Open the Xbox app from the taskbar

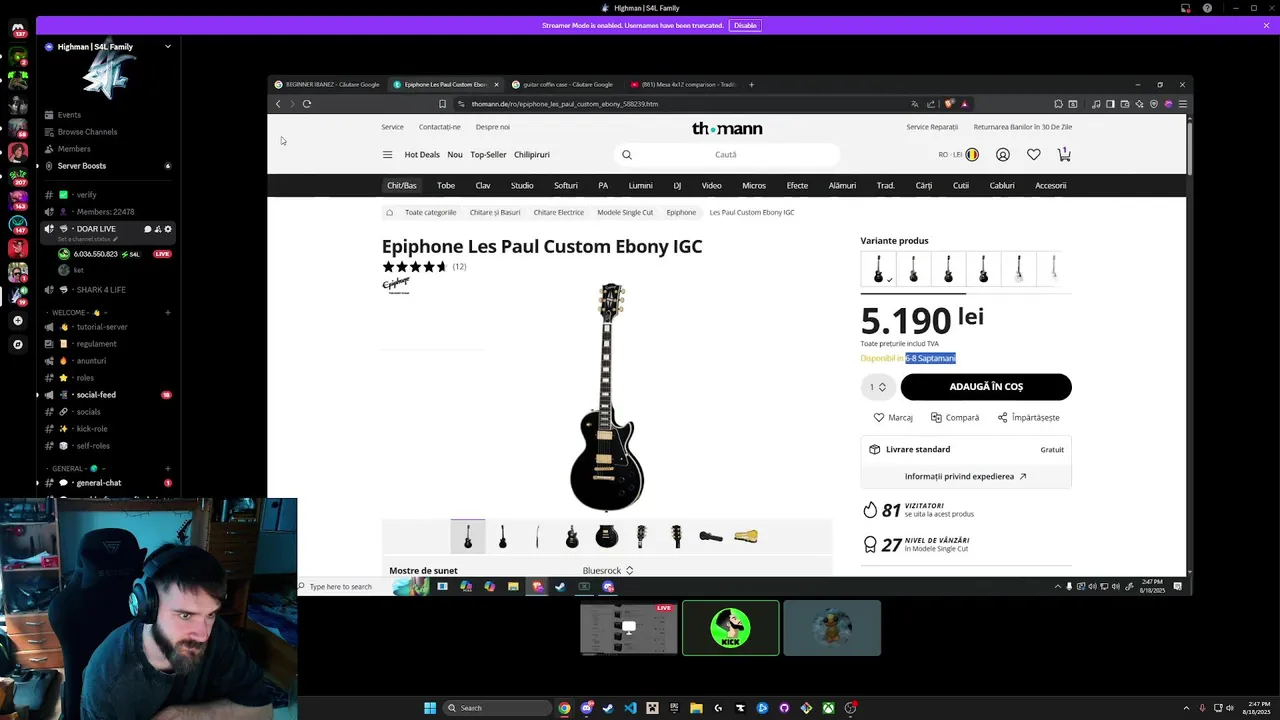pos(828,708)
